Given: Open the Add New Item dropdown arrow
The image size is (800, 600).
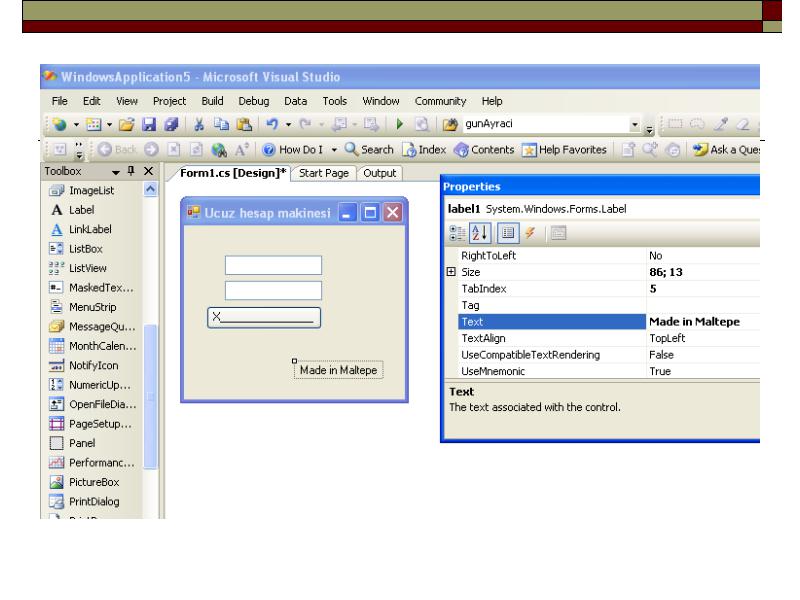Looking at the screenshot, I should click(x=109, y=124).
